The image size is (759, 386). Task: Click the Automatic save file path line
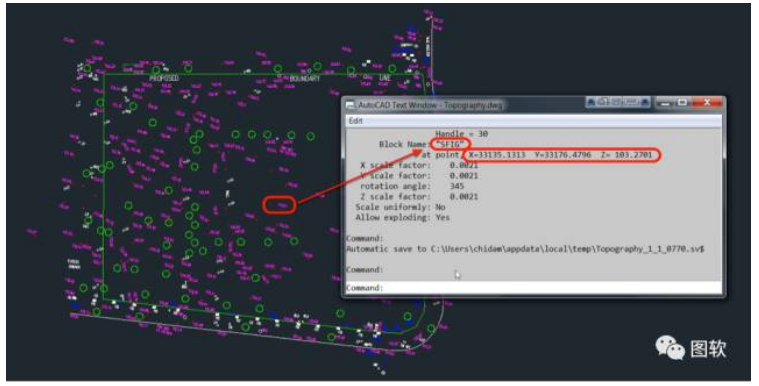tap(525, 249)
